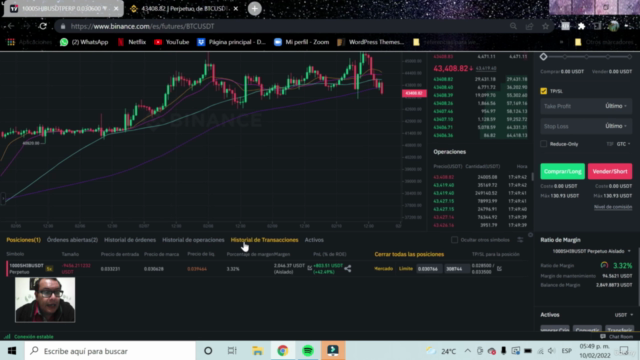Enable the Reduce-Only checkbox
The image size is (640, 360).
[x=544, y=144]
